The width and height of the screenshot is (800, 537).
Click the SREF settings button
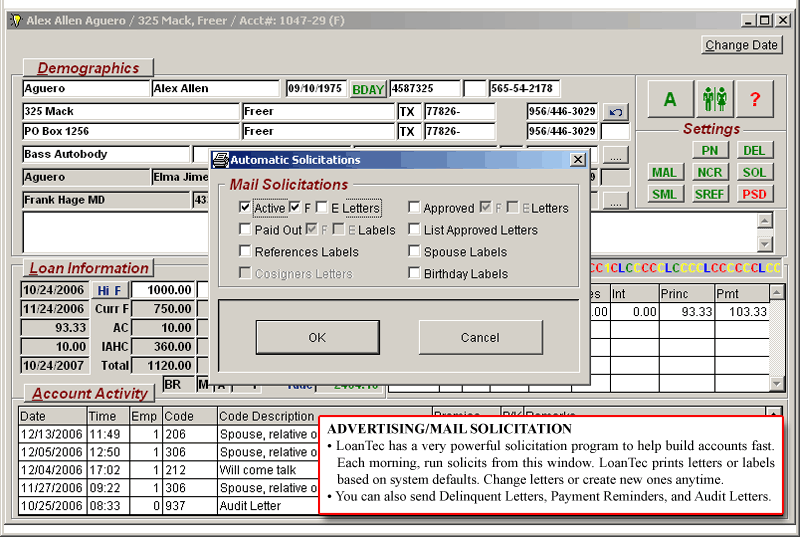(x=710, y=194)
